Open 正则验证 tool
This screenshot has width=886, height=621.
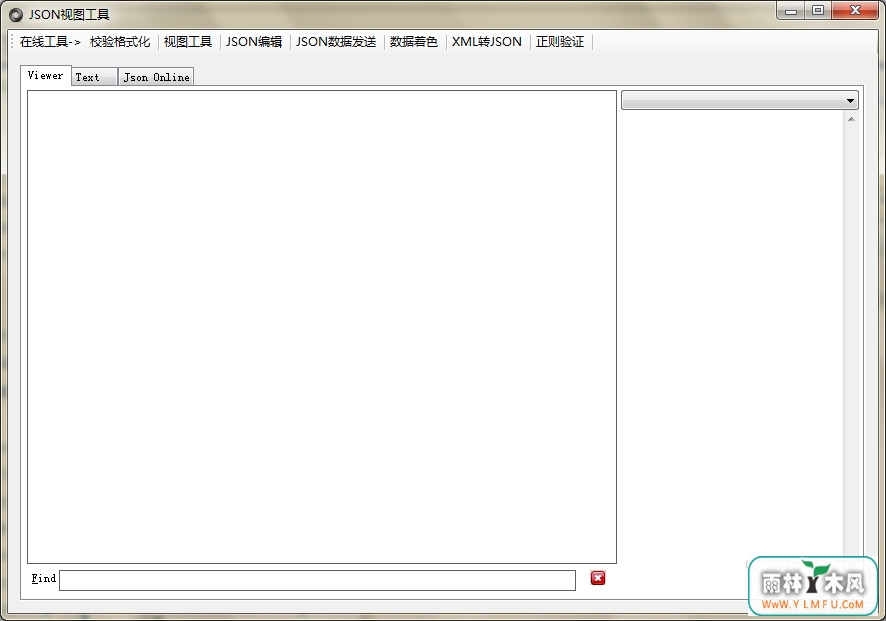pyautogui.click(x=560, y=42)
